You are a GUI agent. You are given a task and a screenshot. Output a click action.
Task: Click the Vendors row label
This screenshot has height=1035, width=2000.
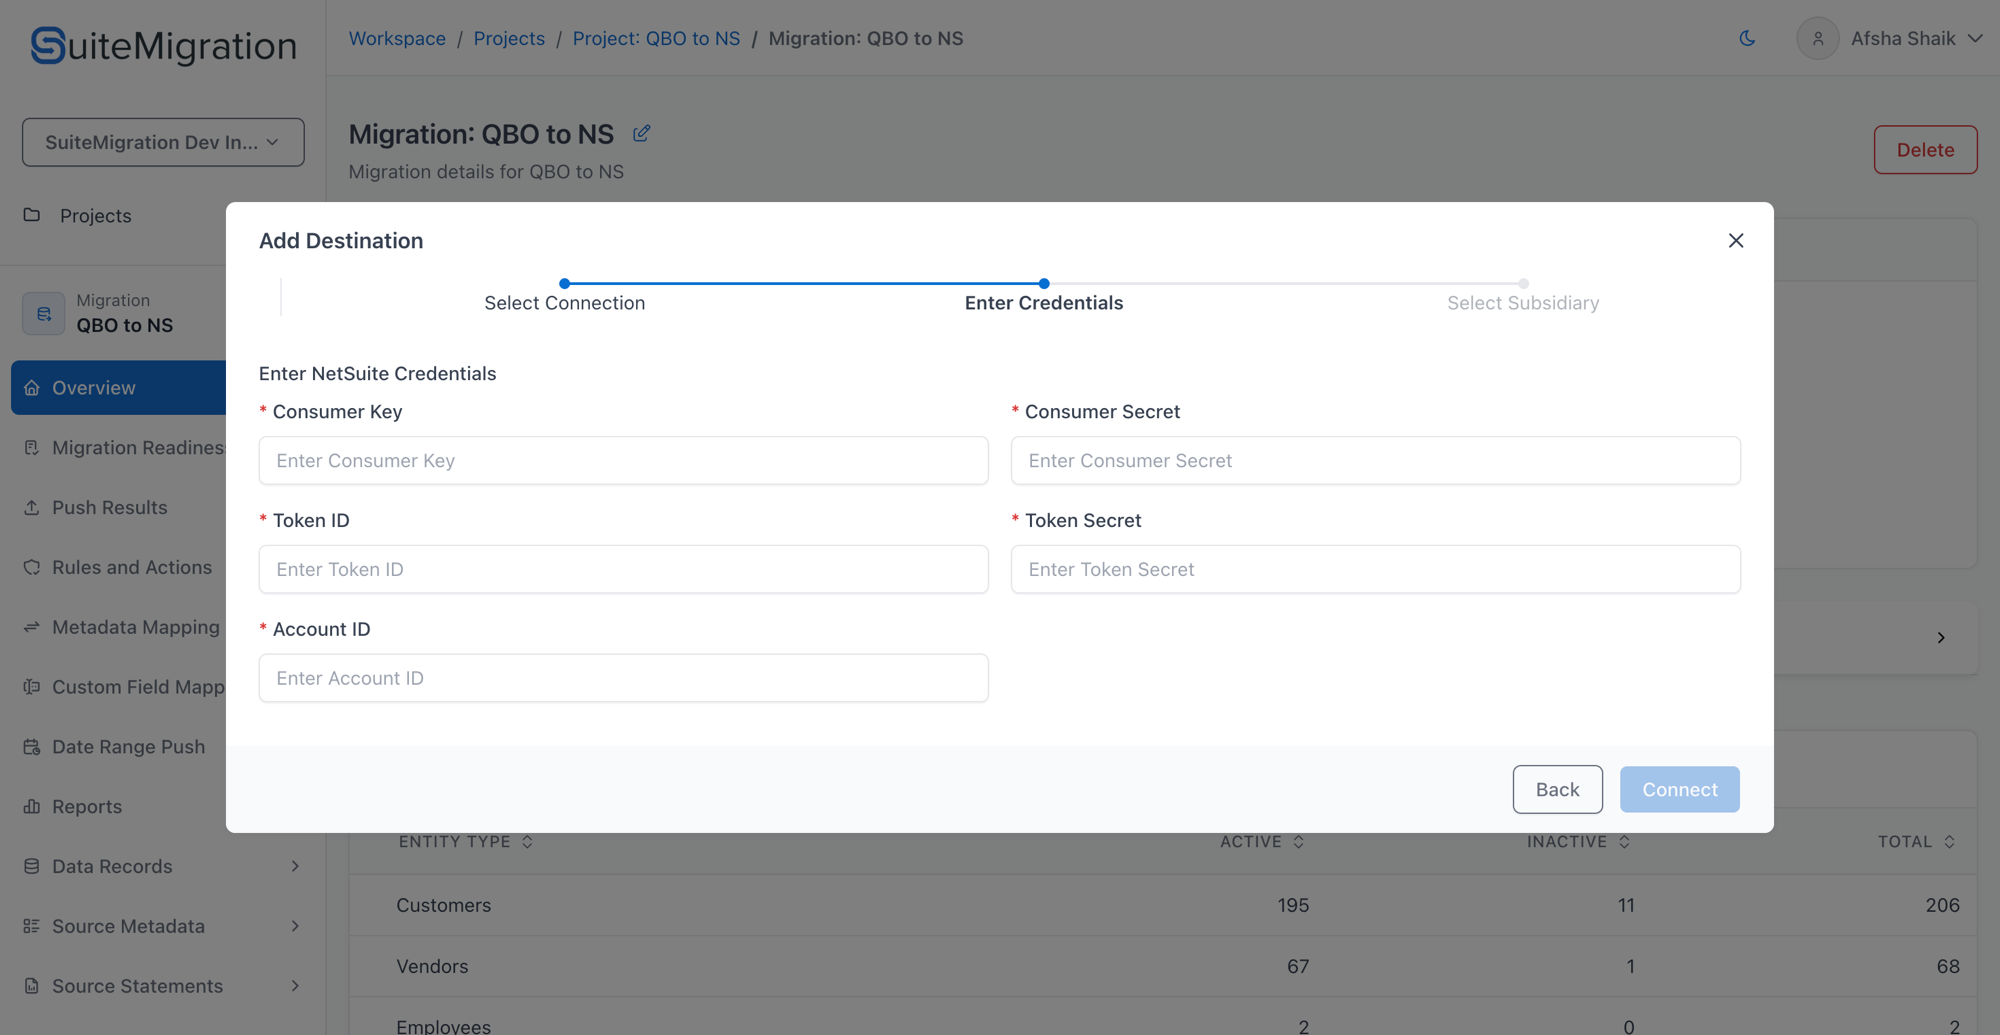pos(432,966)
